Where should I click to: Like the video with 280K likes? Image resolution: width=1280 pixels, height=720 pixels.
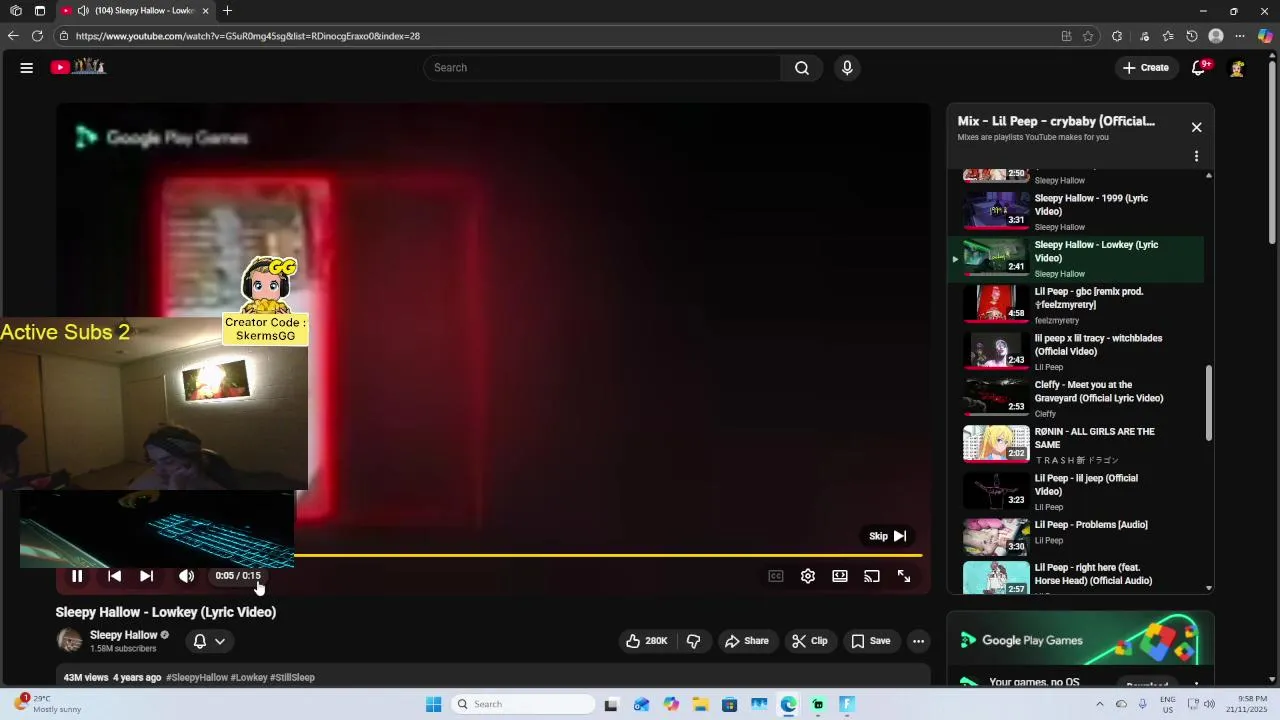point(646,641)
